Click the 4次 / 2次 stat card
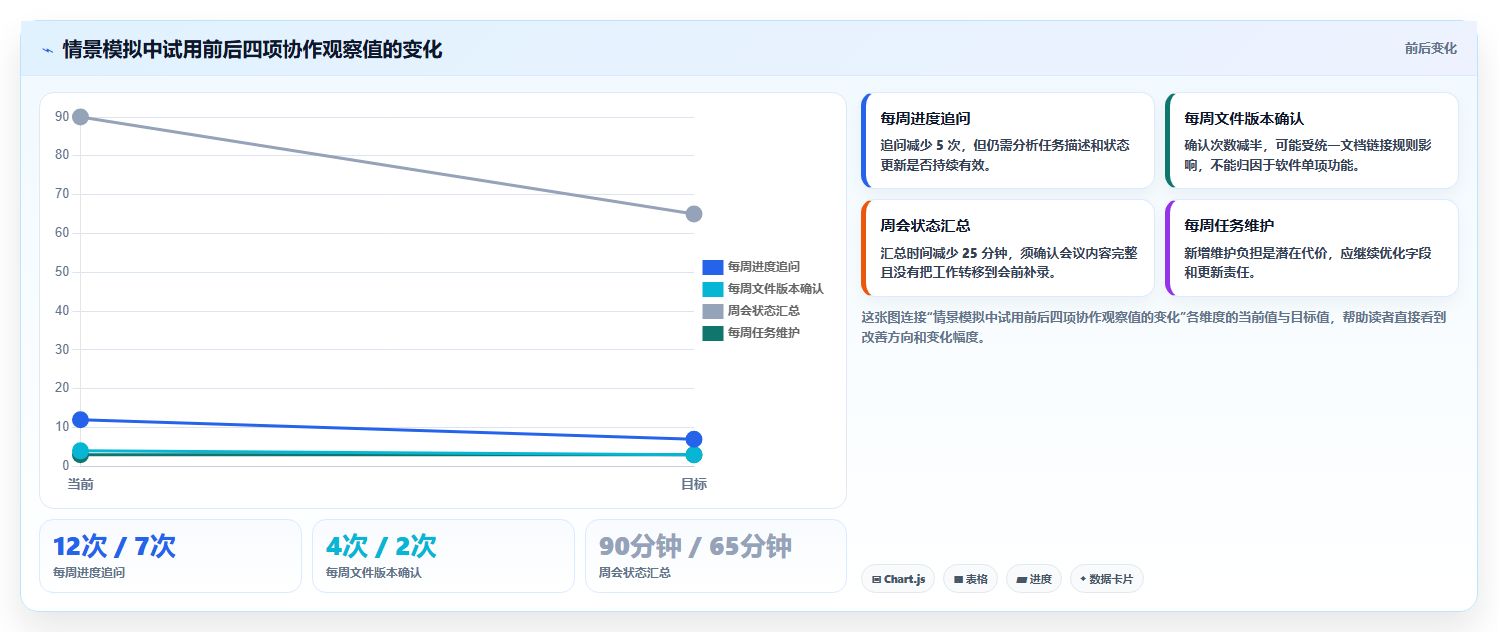The image size is (1498, 632). [x=443, y=556]
